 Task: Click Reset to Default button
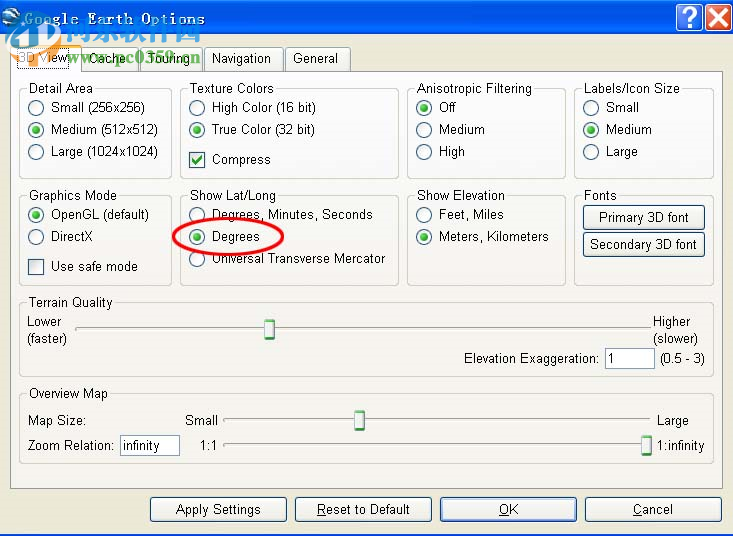click(x=363, y=509)
